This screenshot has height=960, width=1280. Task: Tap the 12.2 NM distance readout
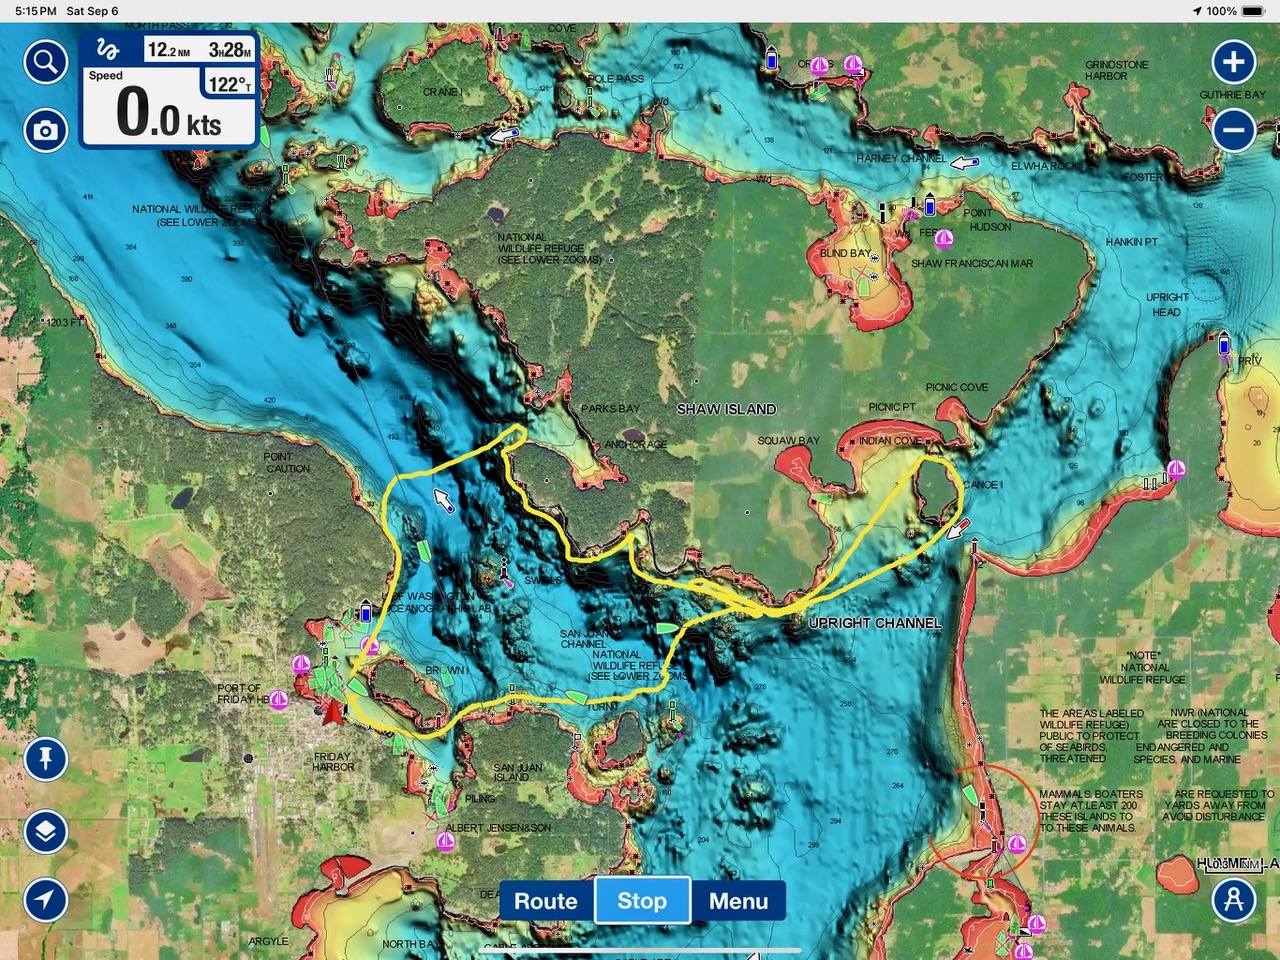169,50
